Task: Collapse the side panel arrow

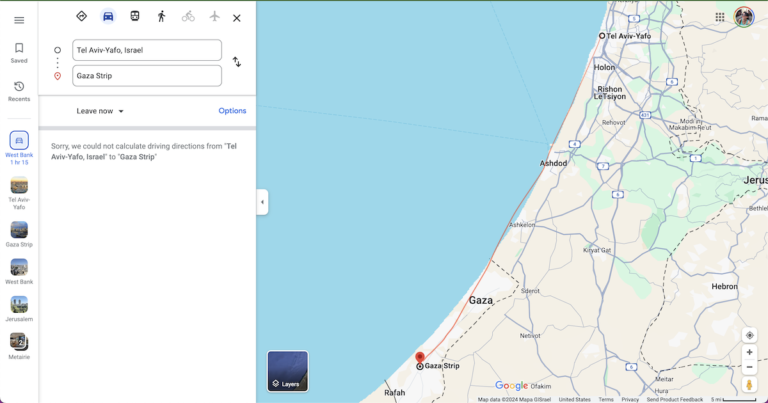Action: [262, 202]
